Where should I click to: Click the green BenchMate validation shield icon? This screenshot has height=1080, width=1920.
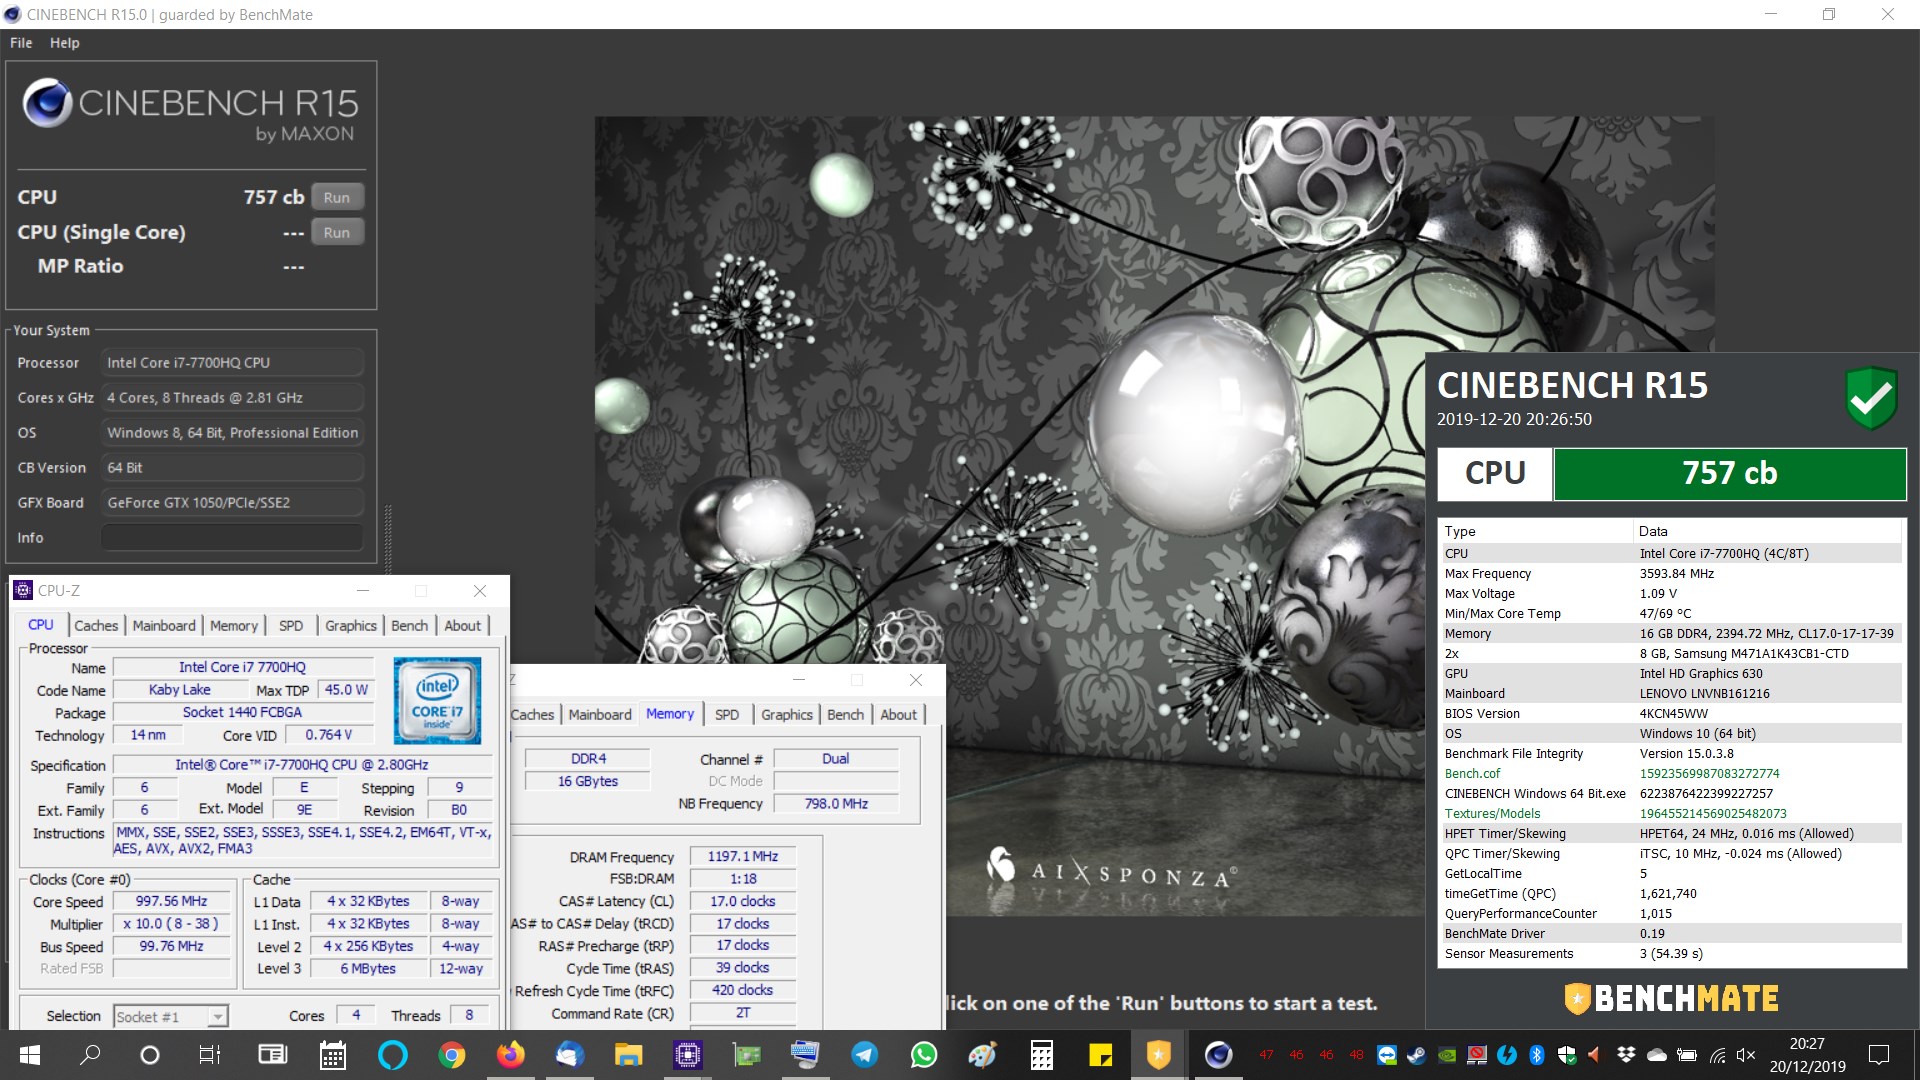pos(1871,398)
